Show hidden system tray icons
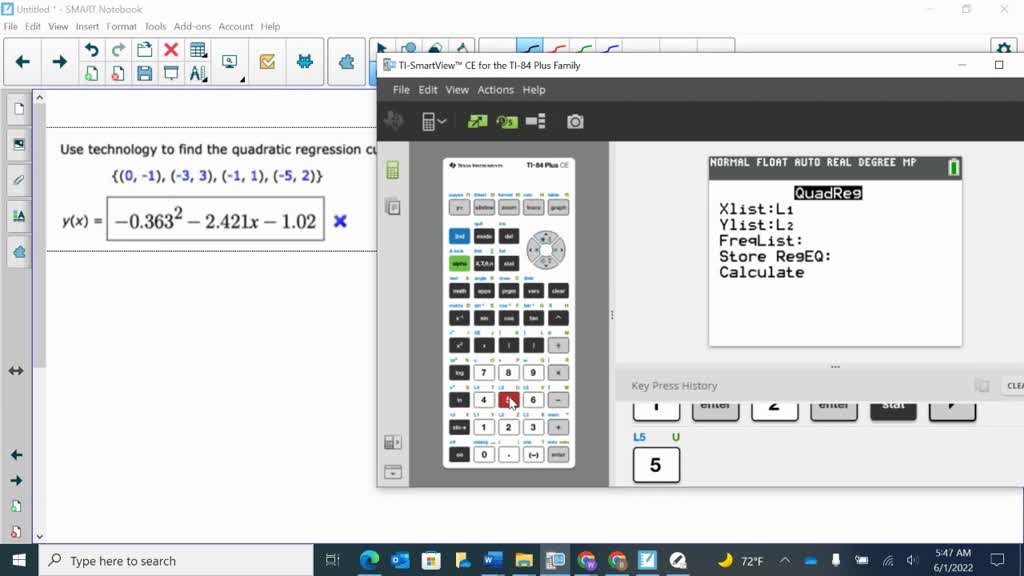Image resolution: width=1024 pixels, height=576 pixels. click(x=785, y=560)
